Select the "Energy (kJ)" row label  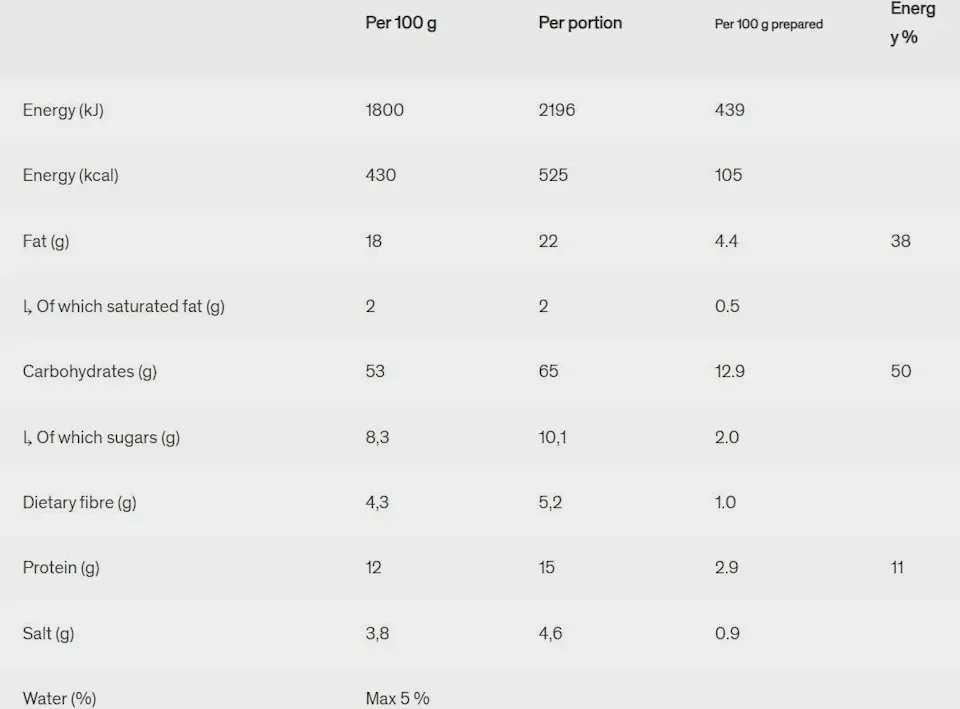tap(63, 110)
